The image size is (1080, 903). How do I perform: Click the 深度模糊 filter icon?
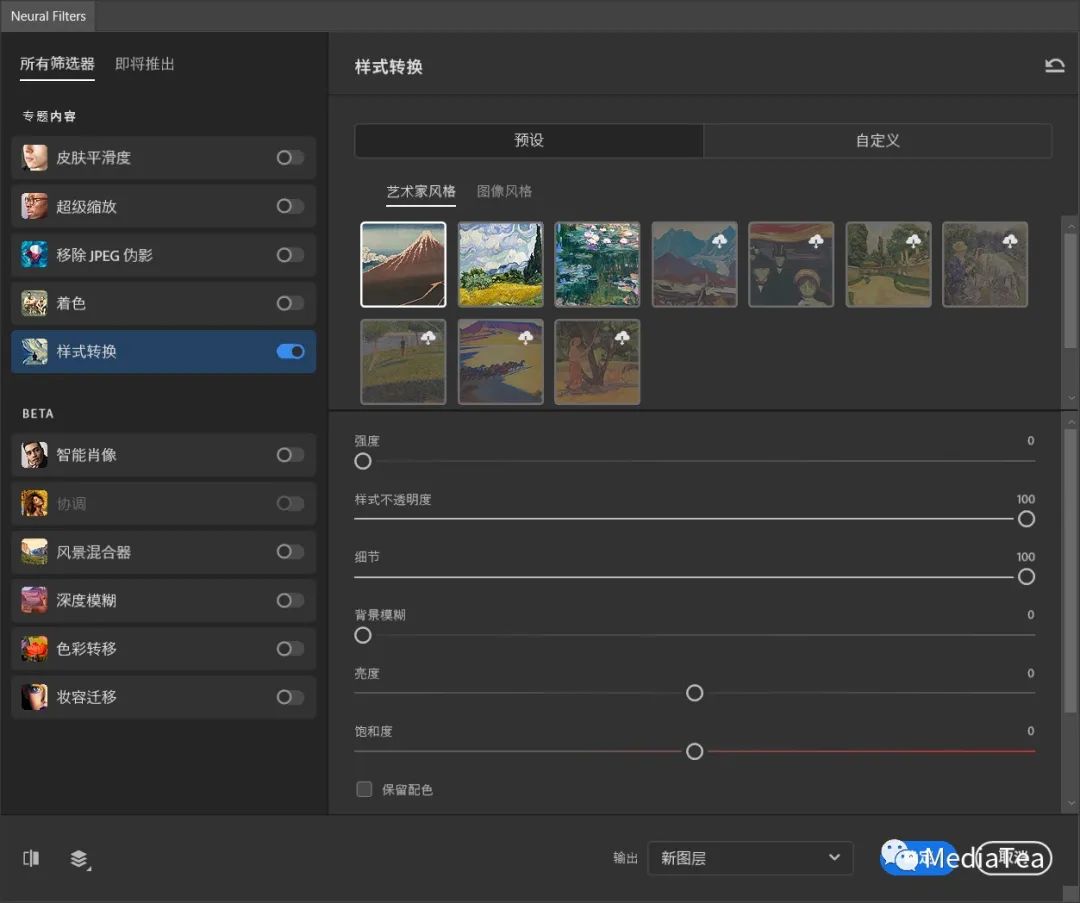point(34,600)
